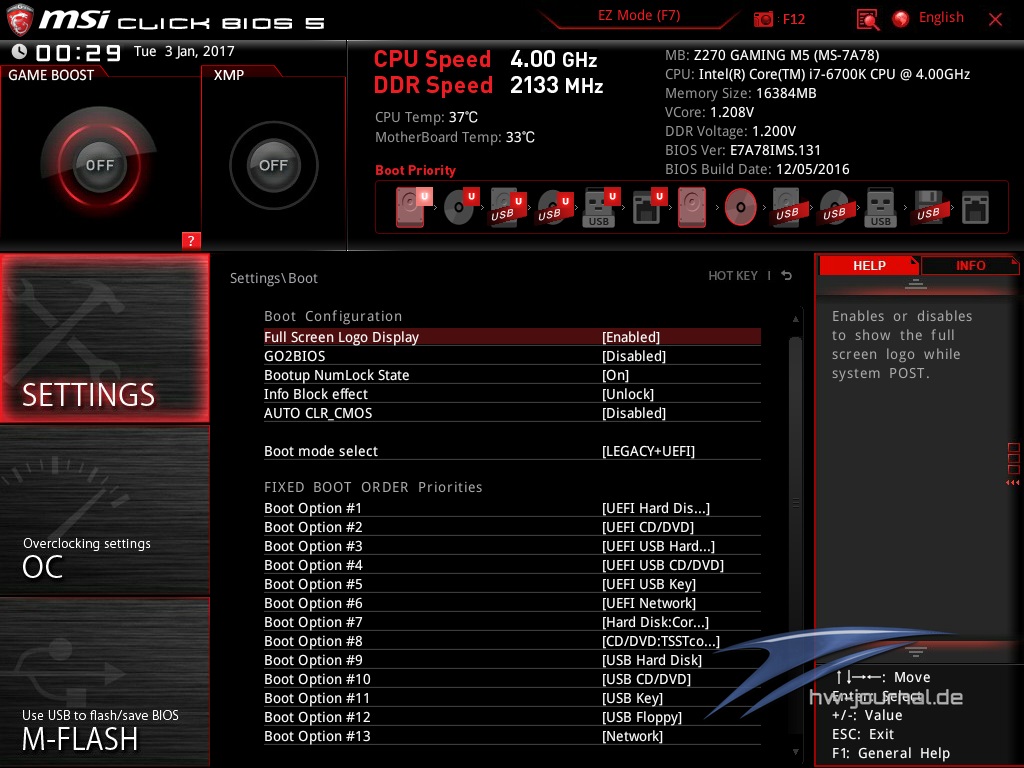Click the MSI dragon shield logo
The height and width of the screenshot is (768, 1024).
click(20, 20)
